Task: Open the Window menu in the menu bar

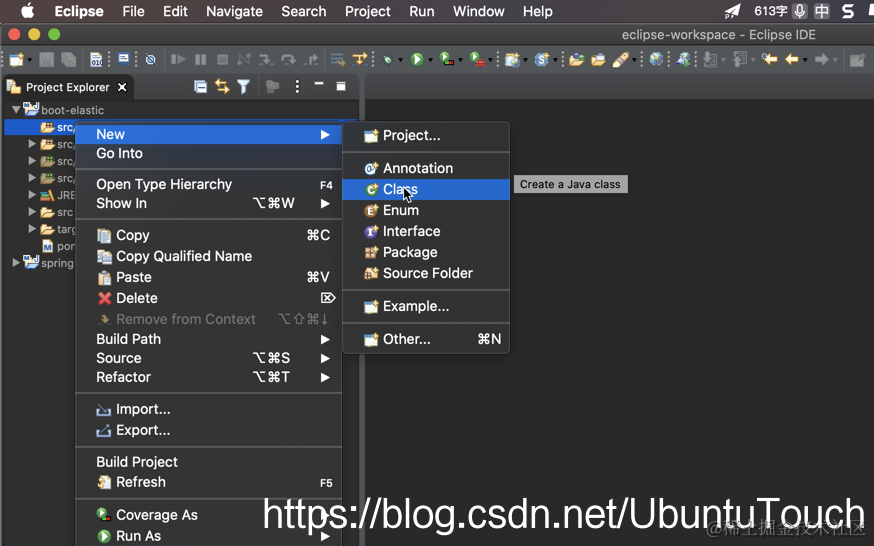Action: [x=478, y=11]
